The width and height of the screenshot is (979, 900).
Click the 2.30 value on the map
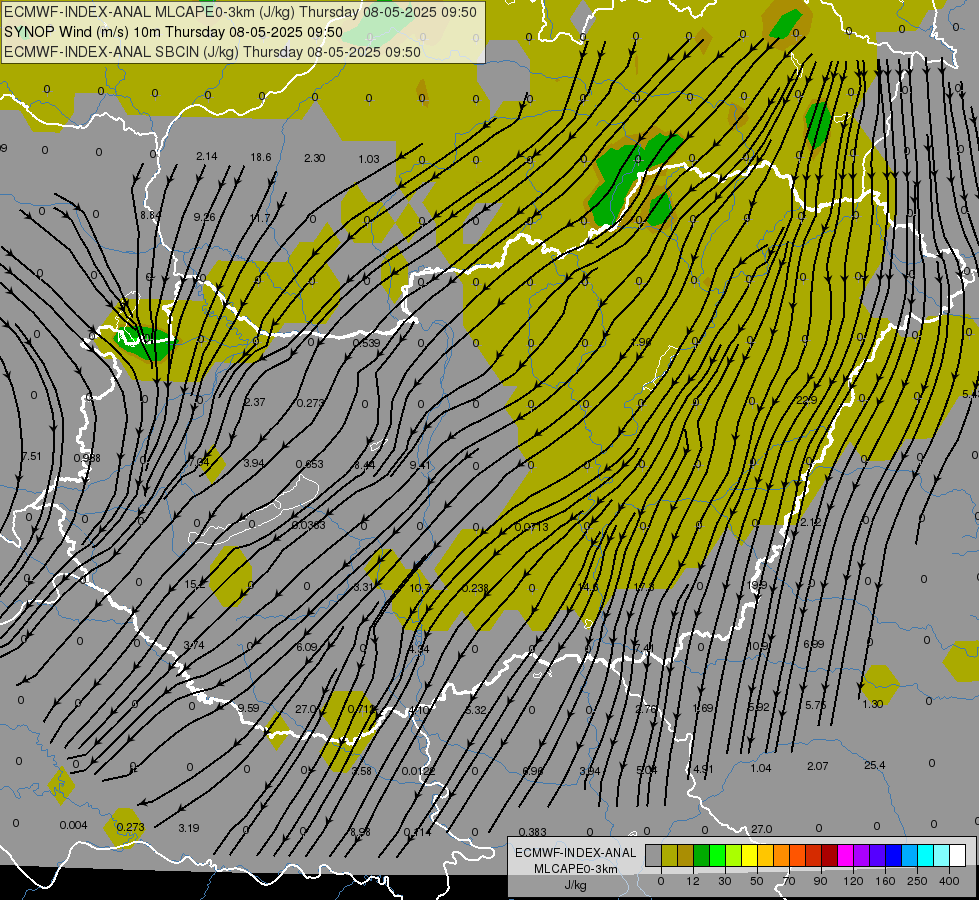(x=315, y=158)
